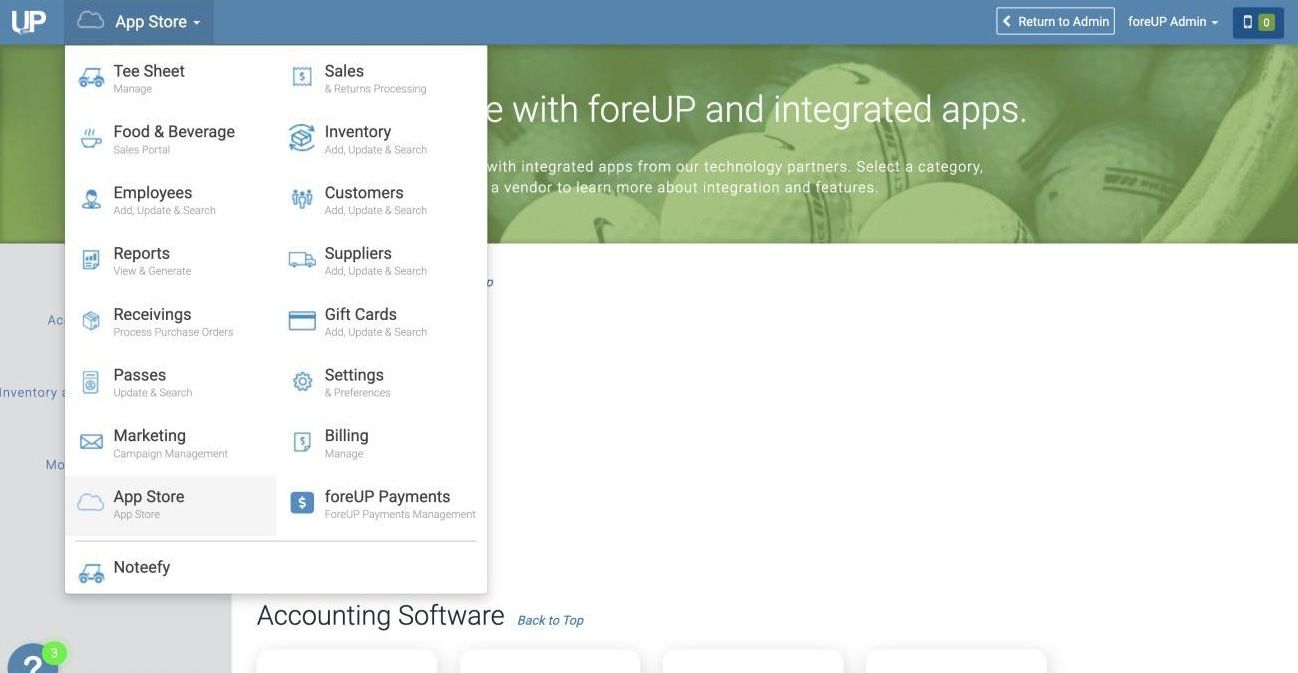Click the Noteefy golf cart icon

(x=91, y=573)
